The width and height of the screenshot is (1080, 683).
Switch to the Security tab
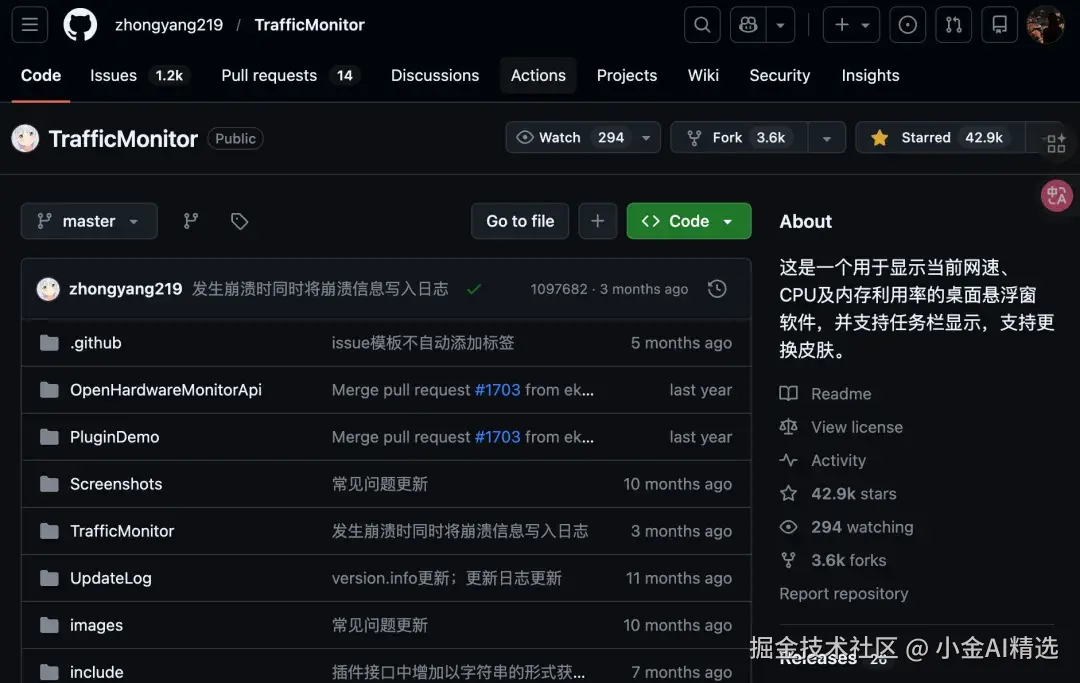coord(780,75)
